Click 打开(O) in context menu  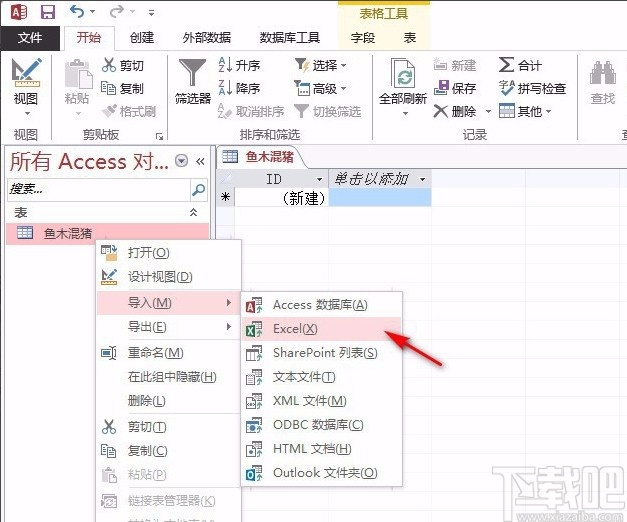169,253
